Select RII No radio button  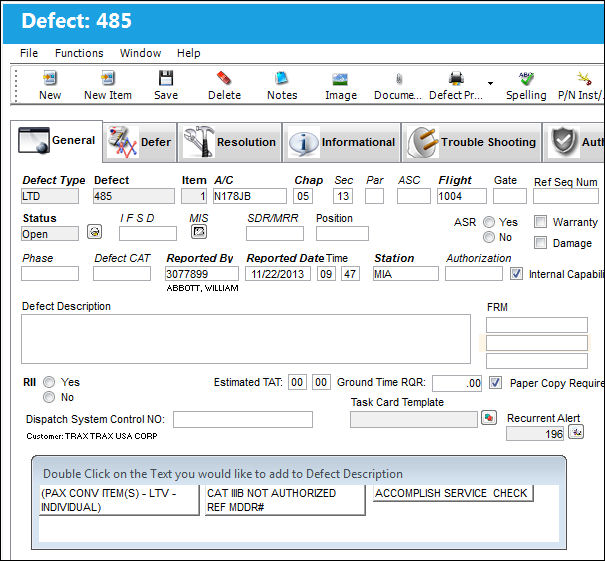pyautogui.click(x=49, y=397)
